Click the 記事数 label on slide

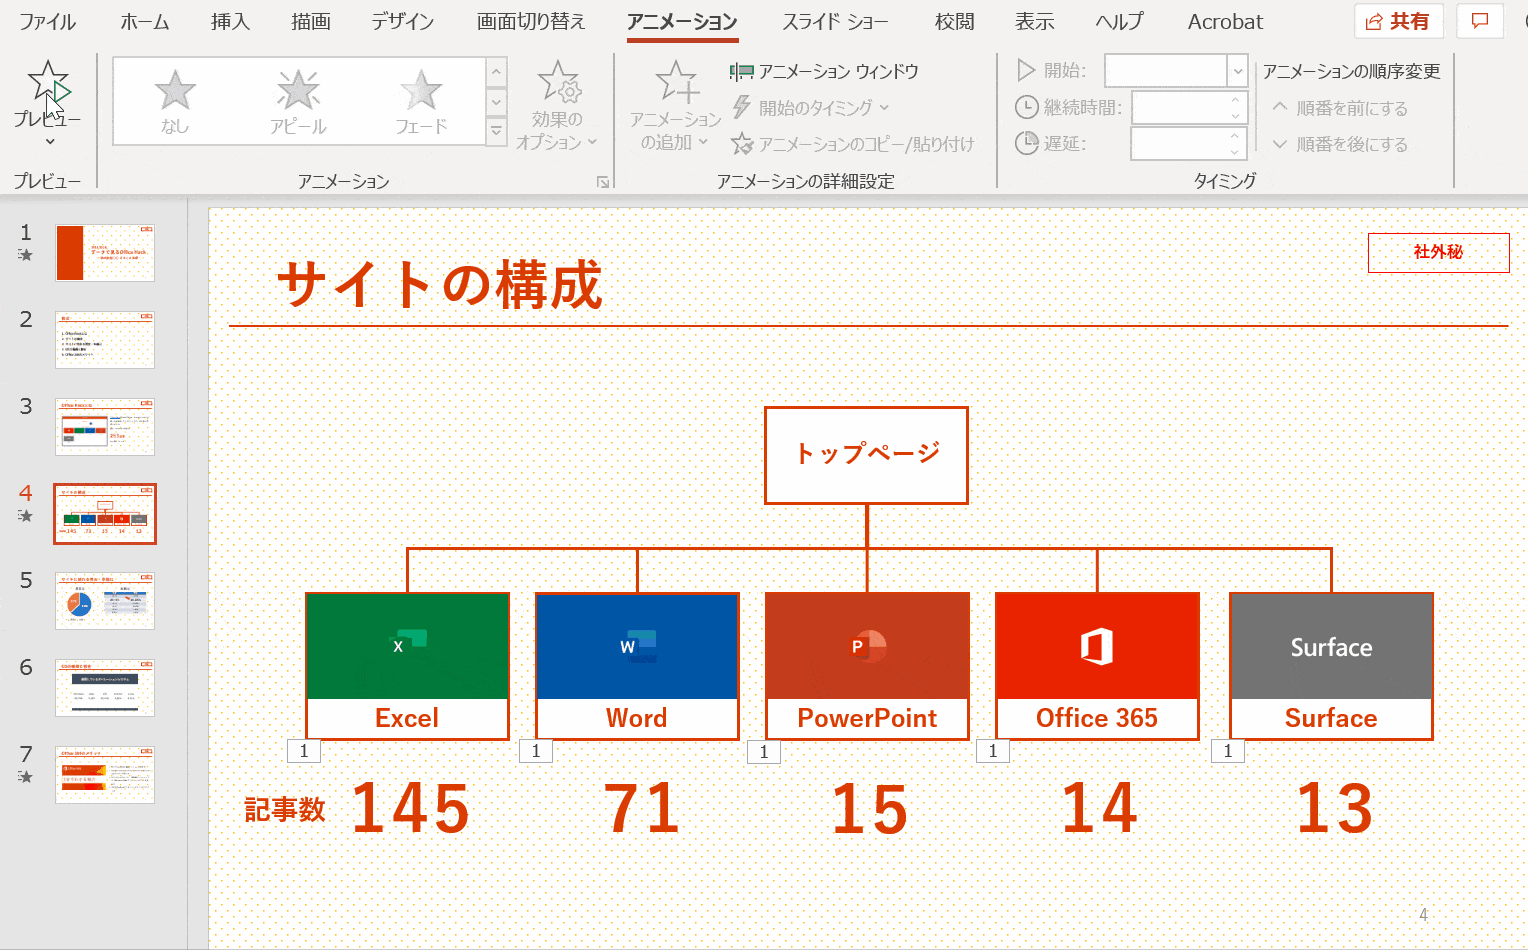(285, 809)
